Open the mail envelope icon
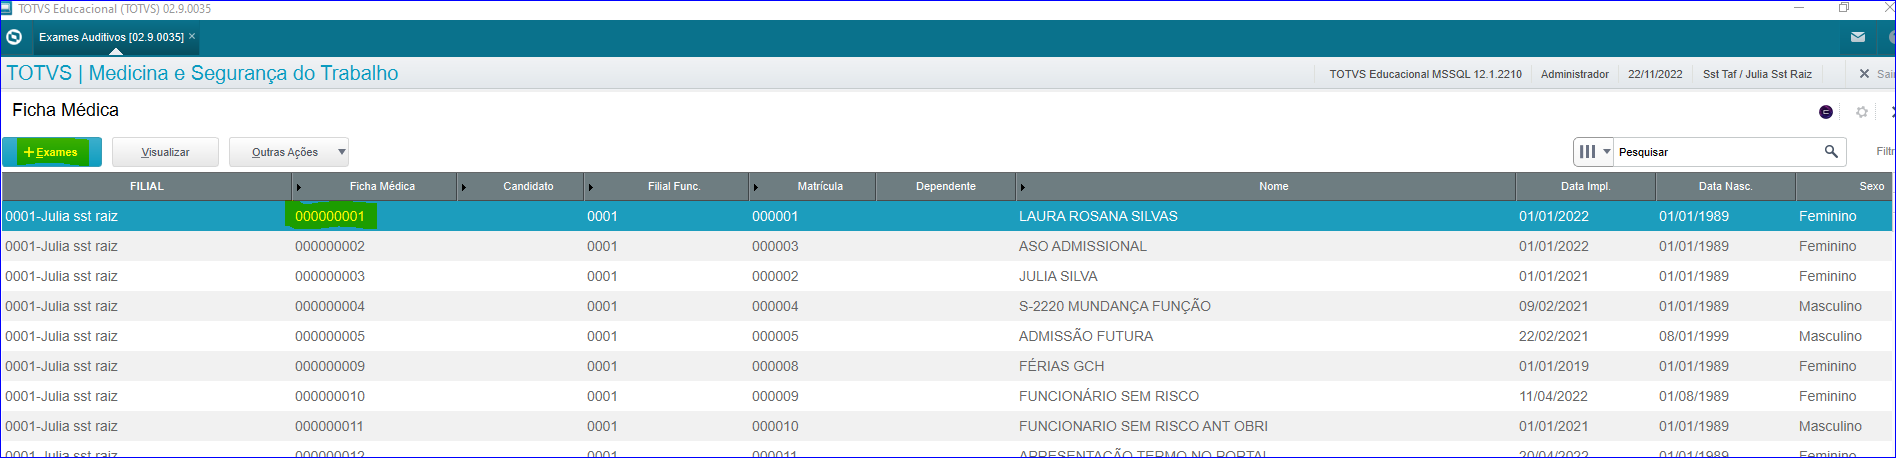Viewport: 1896px width, 458px height. [x=1857, y=37]
